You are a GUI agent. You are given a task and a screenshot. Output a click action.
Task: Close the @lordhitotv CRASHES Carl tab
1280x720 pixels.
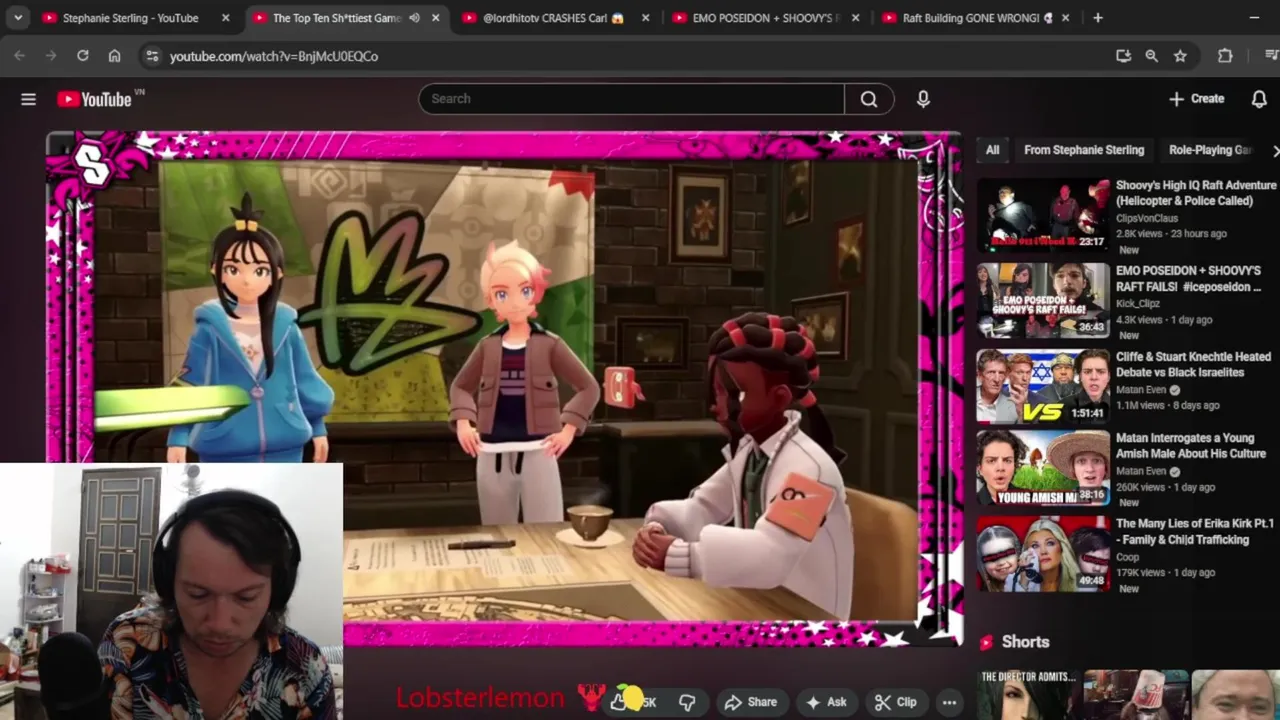(x=645, y=18)
